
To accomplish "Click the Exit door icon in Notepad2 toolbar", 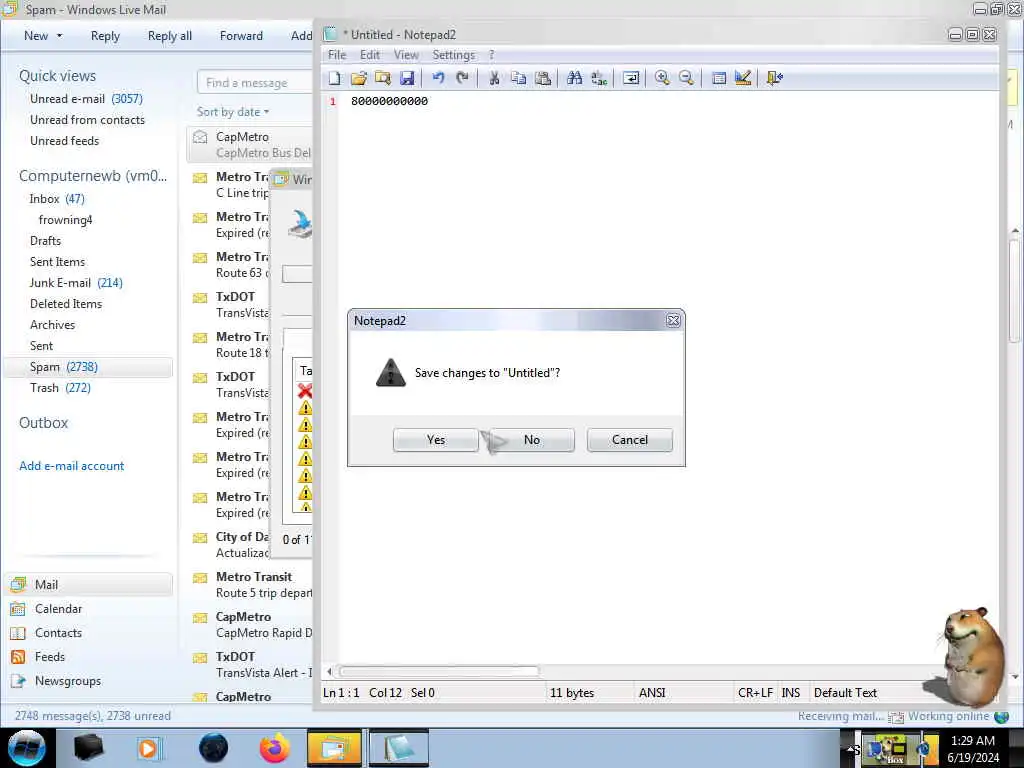I will tap(775, 78).
